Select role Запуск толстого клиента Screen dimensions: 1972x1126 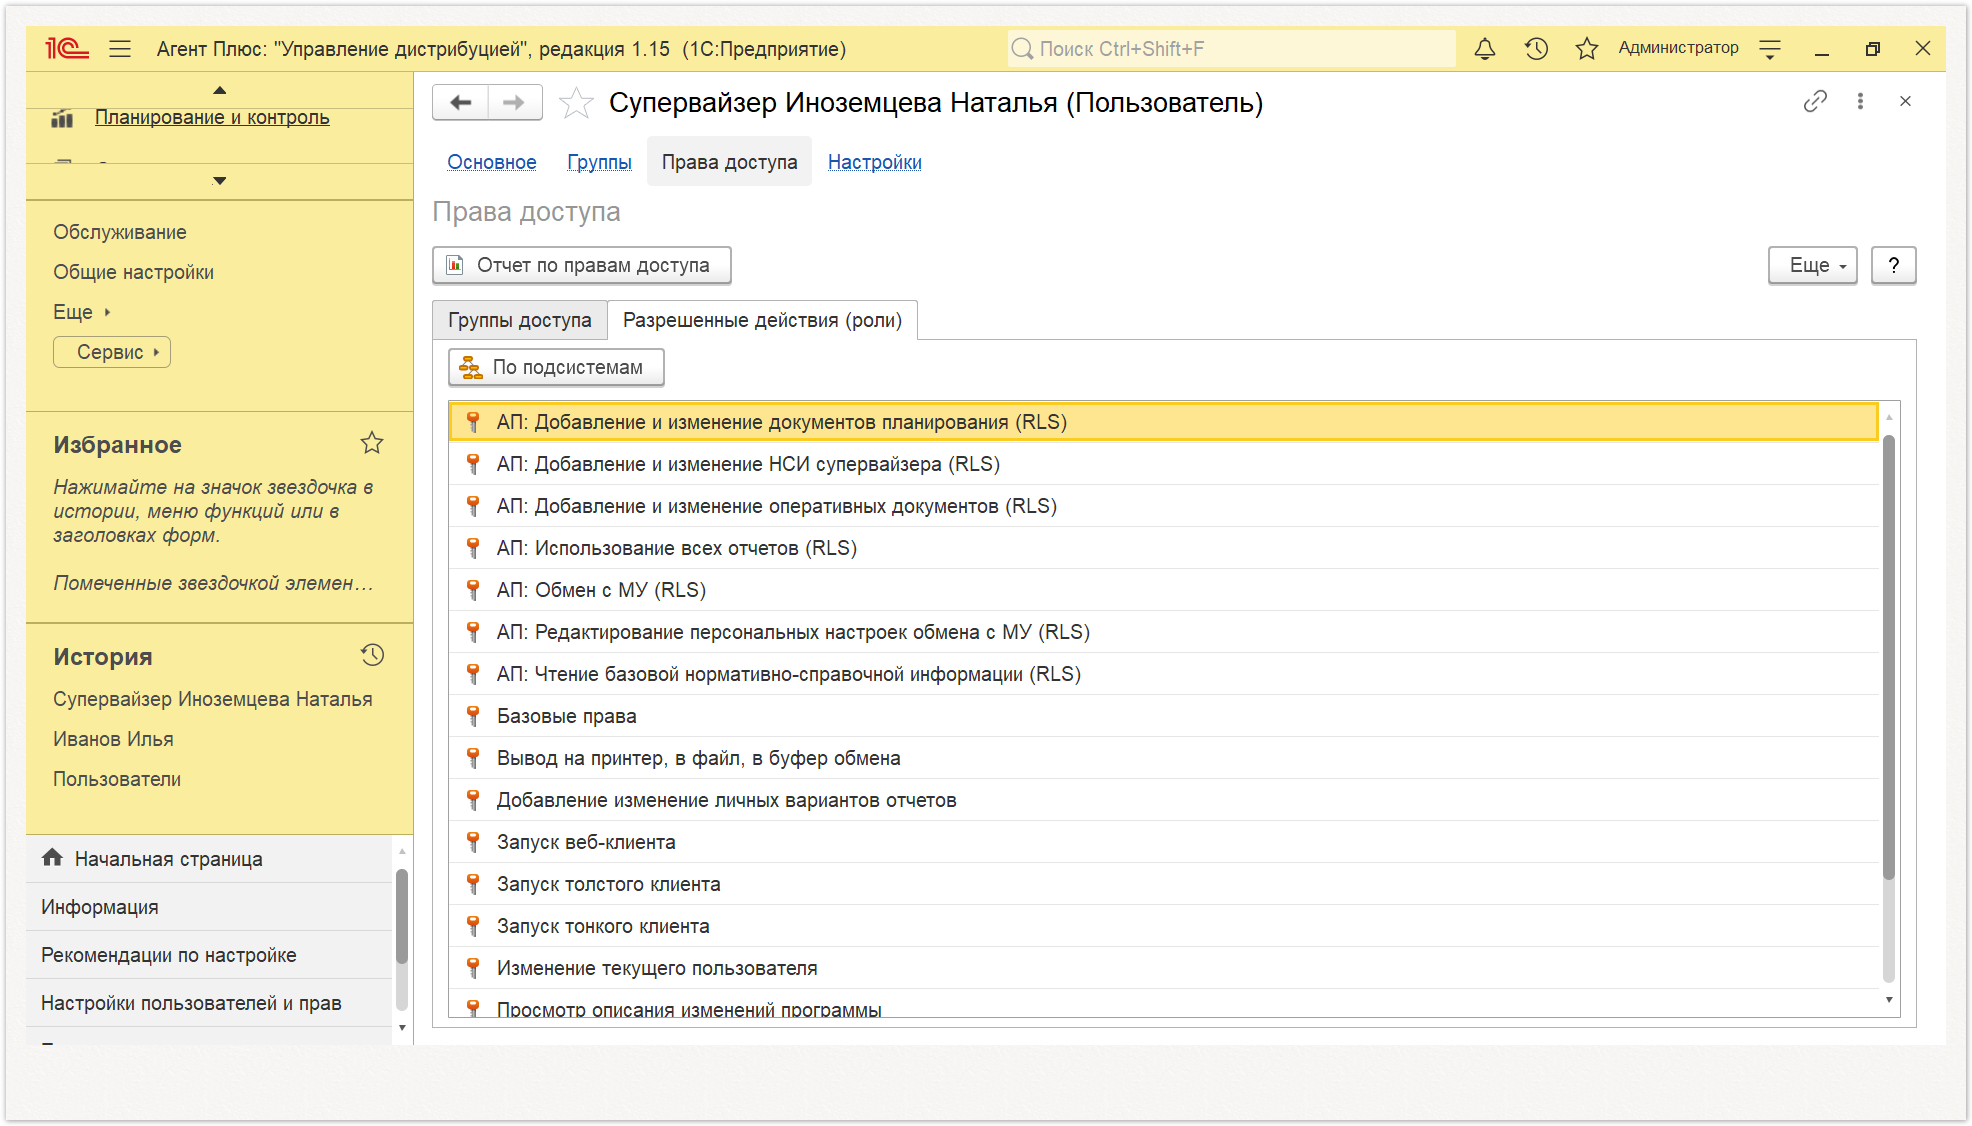[x=1164, y=884]
